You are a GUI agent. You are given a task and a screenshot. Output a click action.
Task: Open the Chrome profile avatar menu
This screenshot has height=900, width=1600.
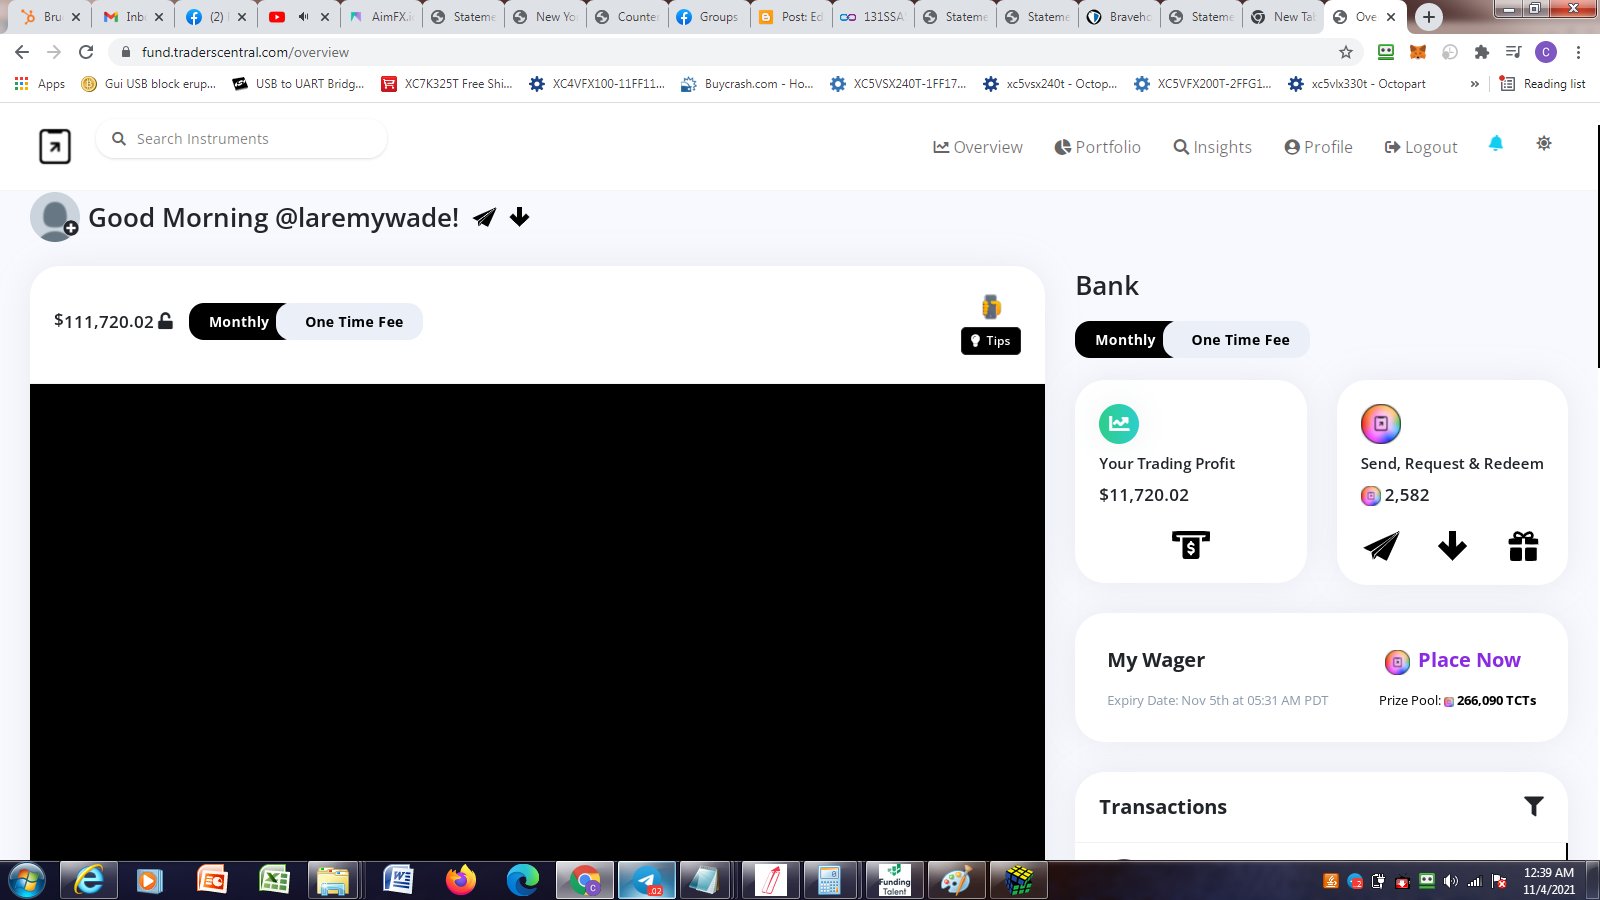coord(1546,52)
